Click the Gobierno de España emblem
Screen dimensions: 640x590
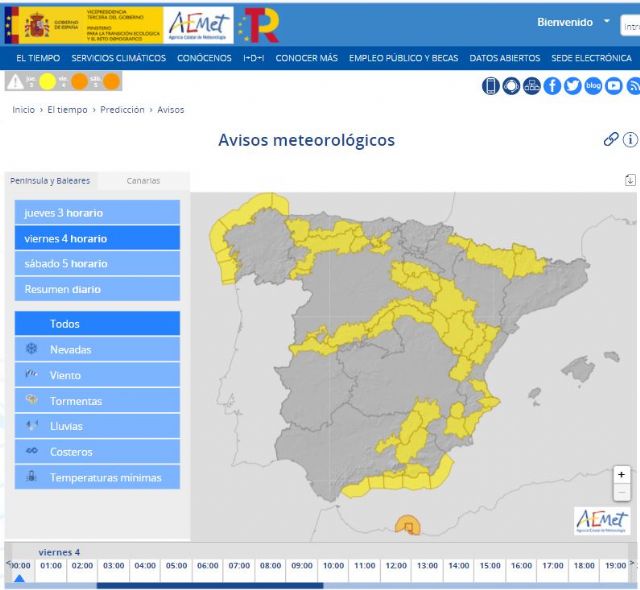pos(36,25)
